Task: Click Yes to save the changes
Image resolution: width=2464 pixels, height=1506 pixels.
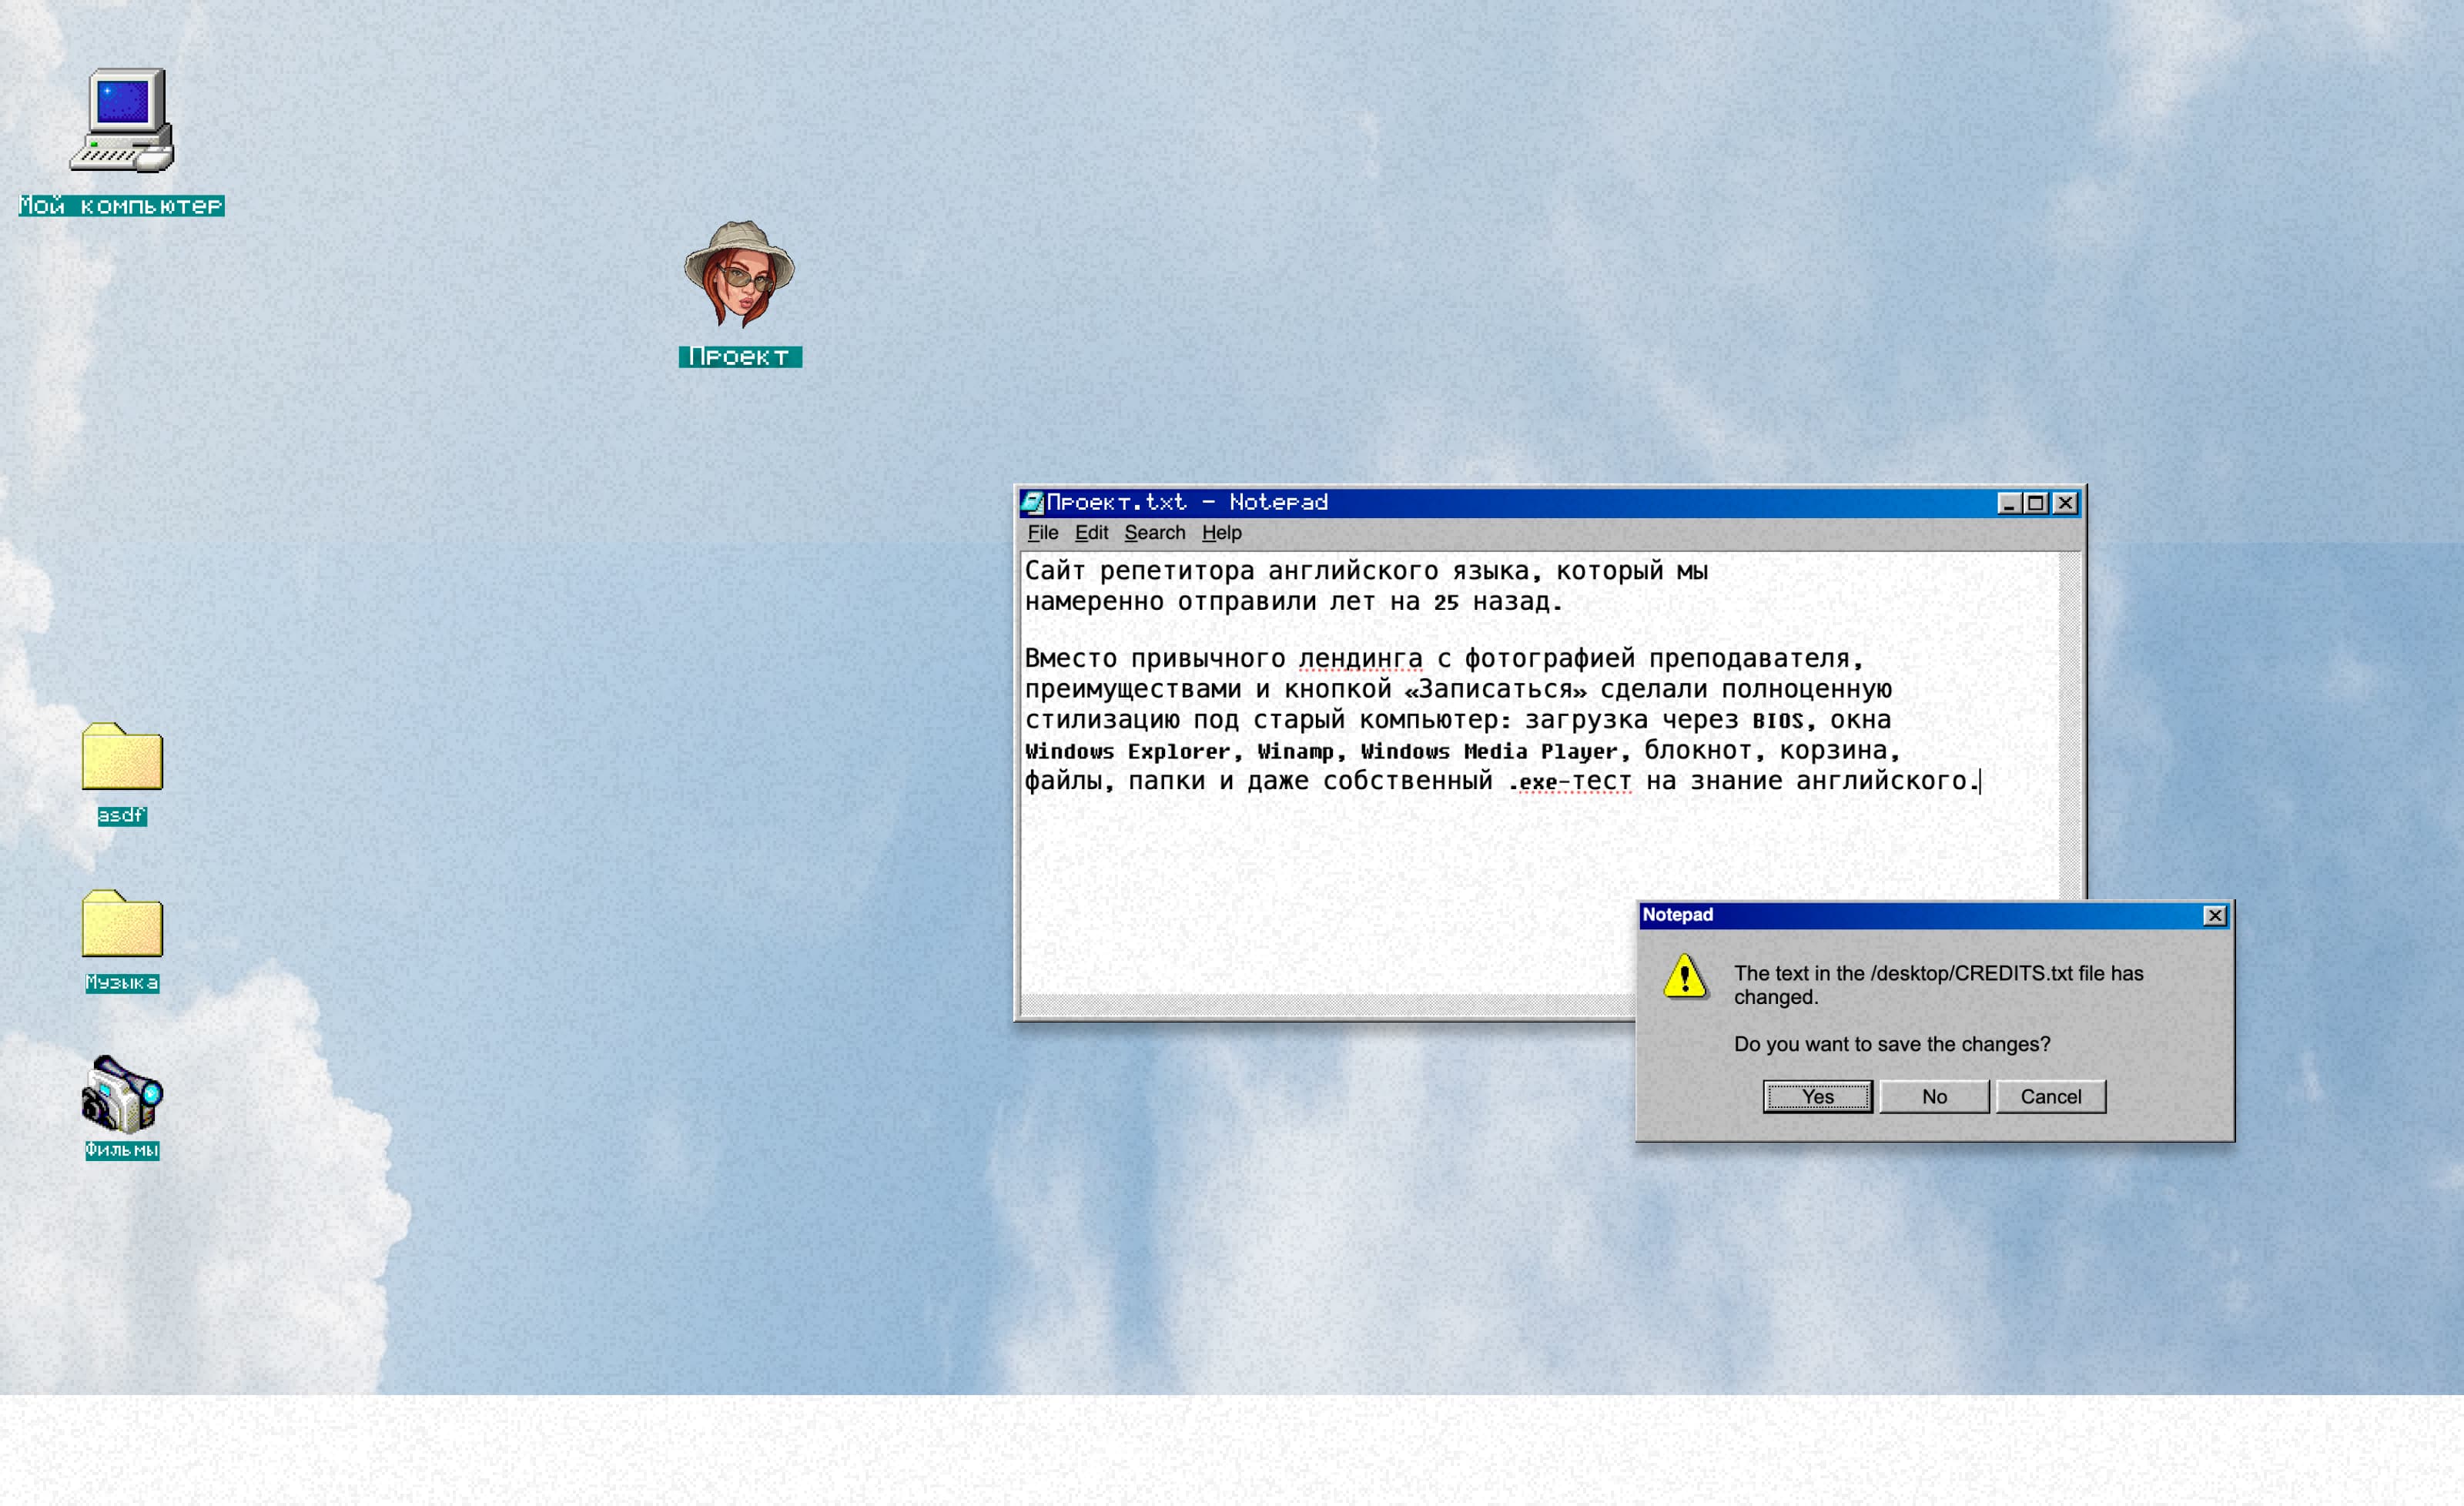Action: (1817, 1096)
